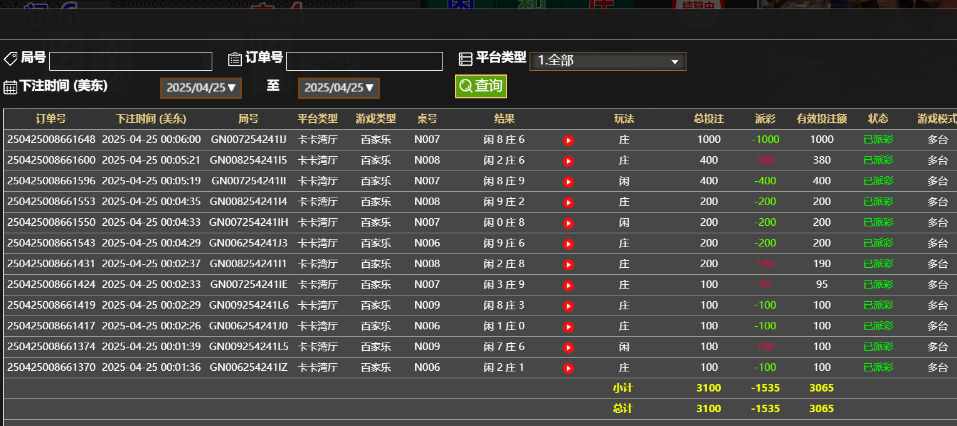Open the 平台类型 dropdown showing 1.全部

coord(608,61)
